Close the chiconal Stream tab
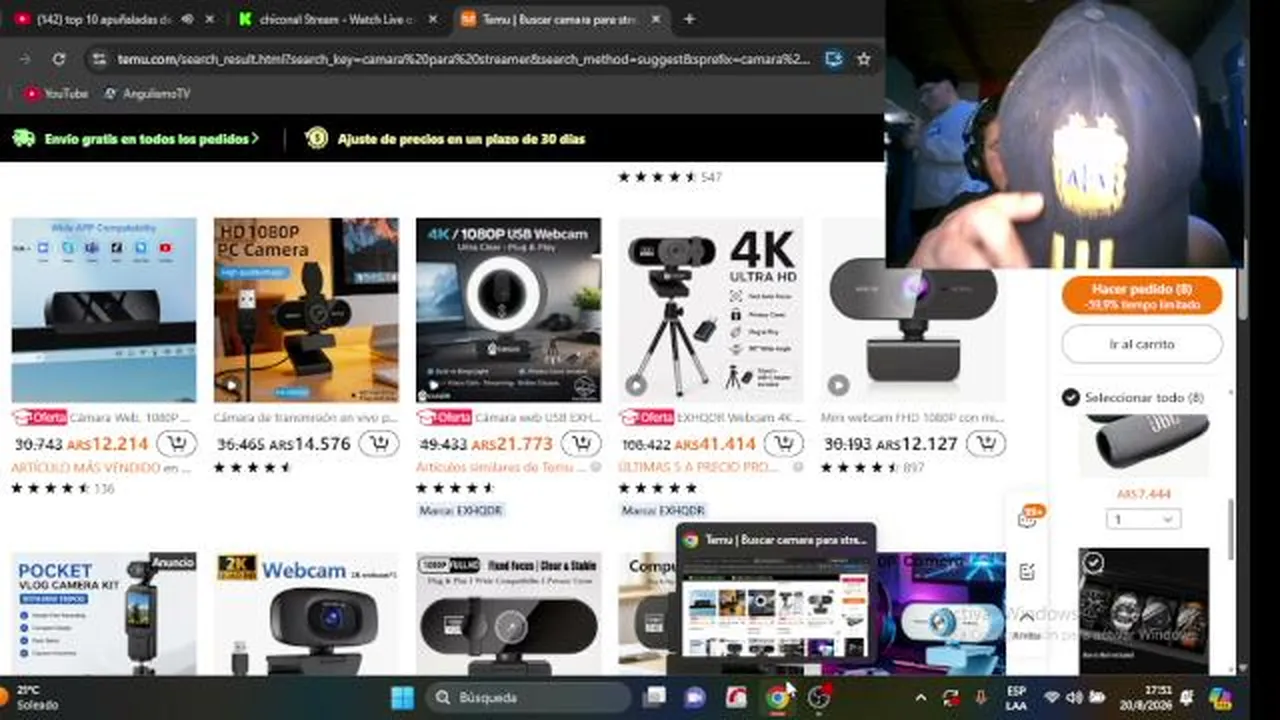1280x720 pixels. coord(431,19)
